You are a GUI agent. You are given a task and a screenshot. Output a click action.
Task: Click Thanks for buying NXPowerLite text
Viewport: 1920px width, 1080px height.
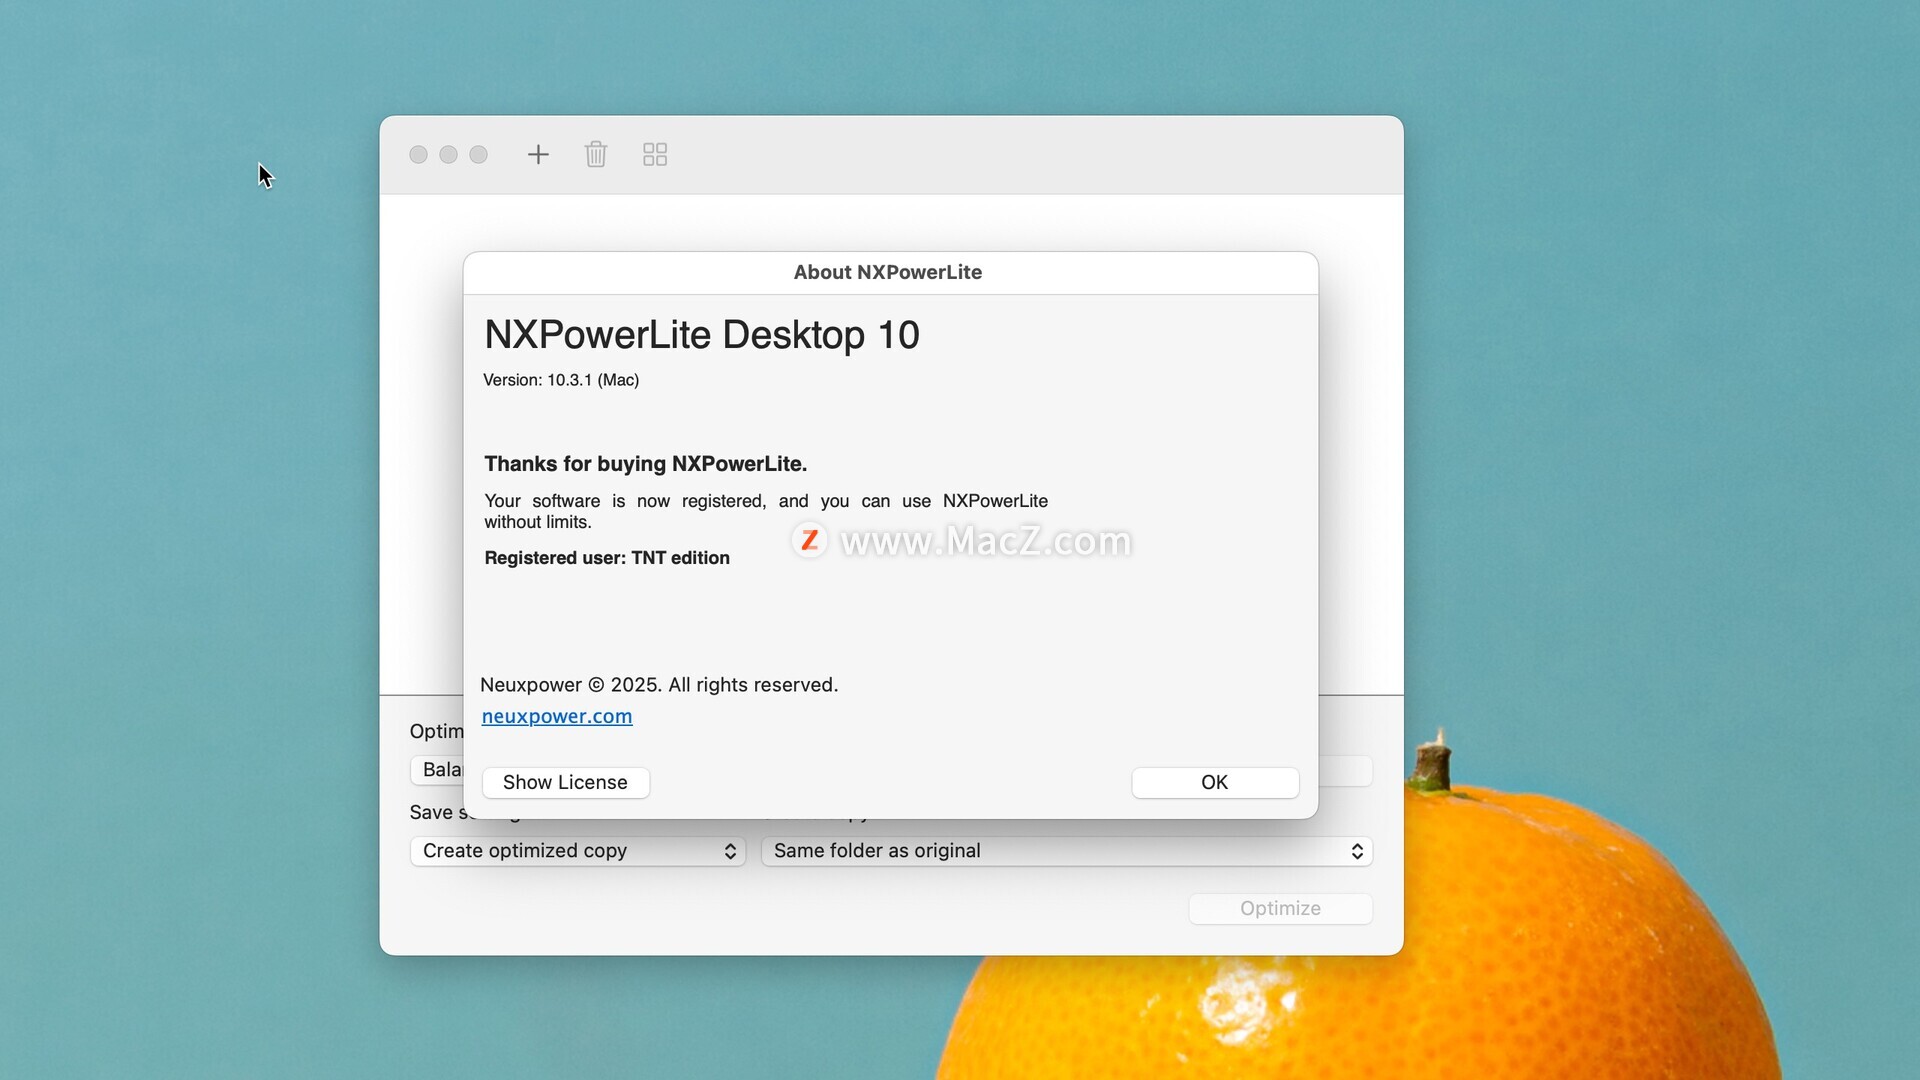tap(646, 464)
